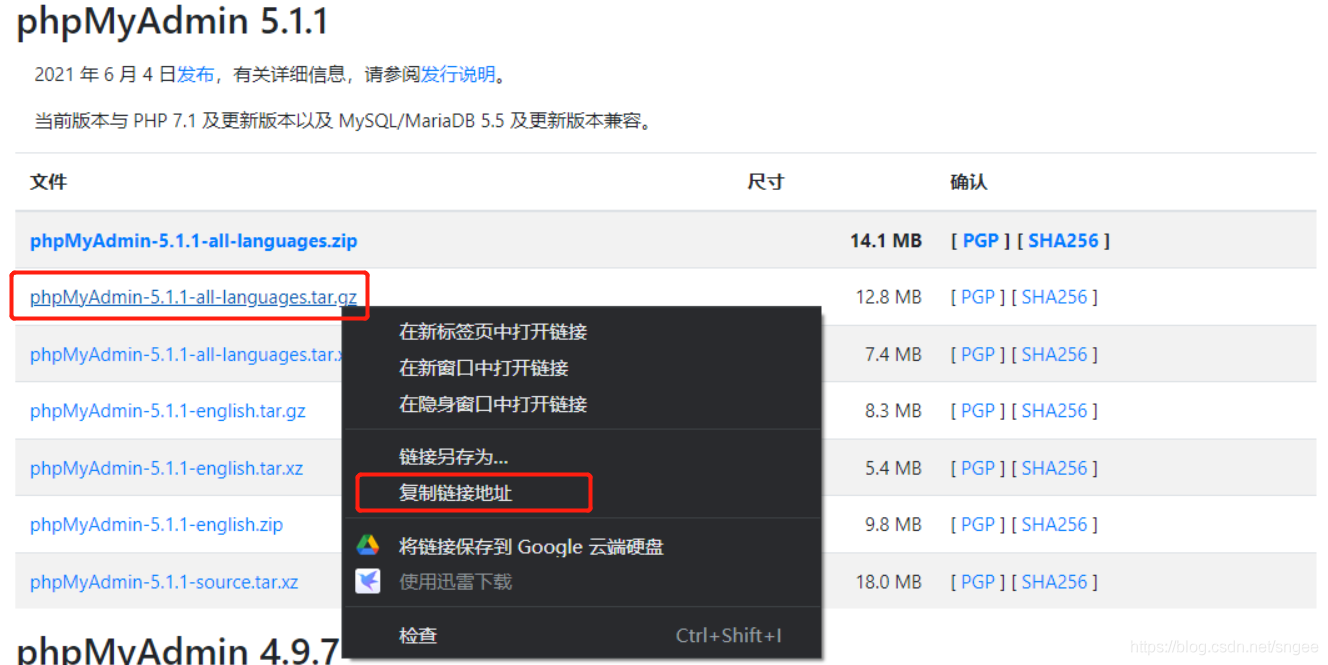Open PGP link in 7.4 MB row
The image size is (1328, 665).
(978, 355)
